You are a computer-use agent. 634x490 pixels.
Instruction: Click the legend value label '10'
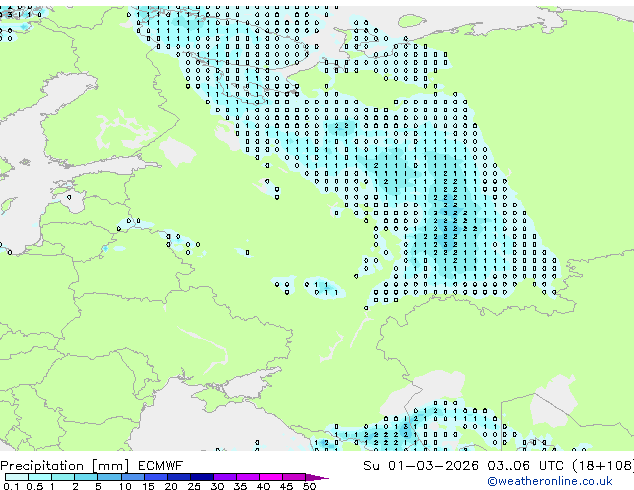[x=125, y=486]
